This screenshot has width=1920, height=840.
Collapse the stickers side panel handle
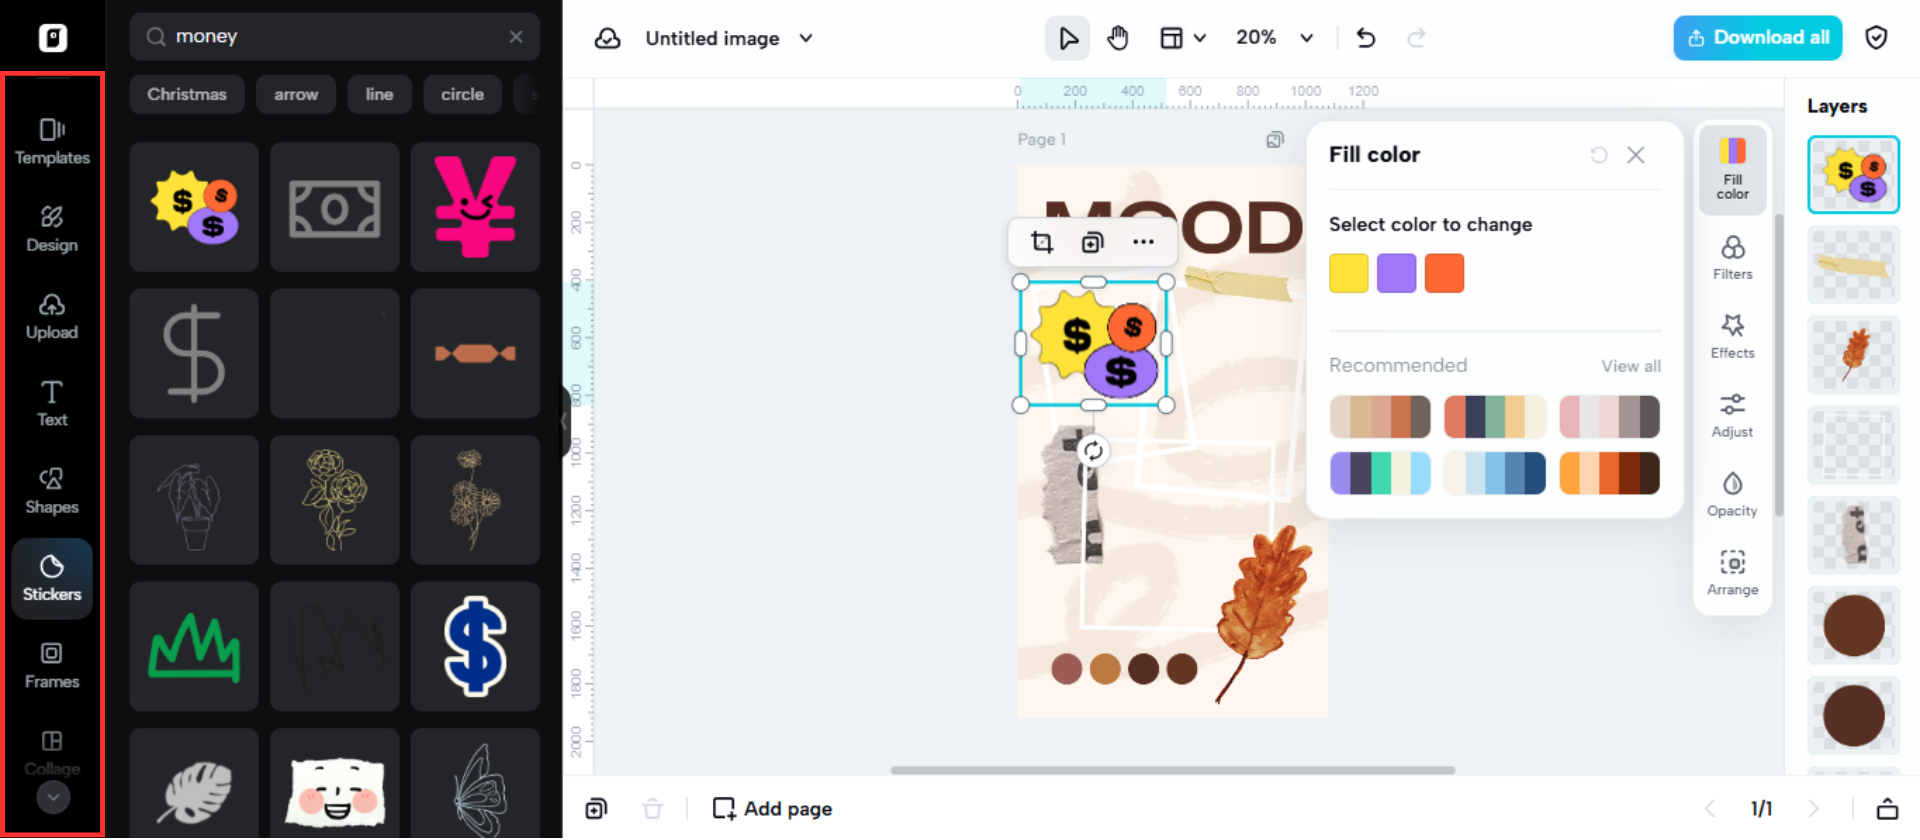[565, 420]
